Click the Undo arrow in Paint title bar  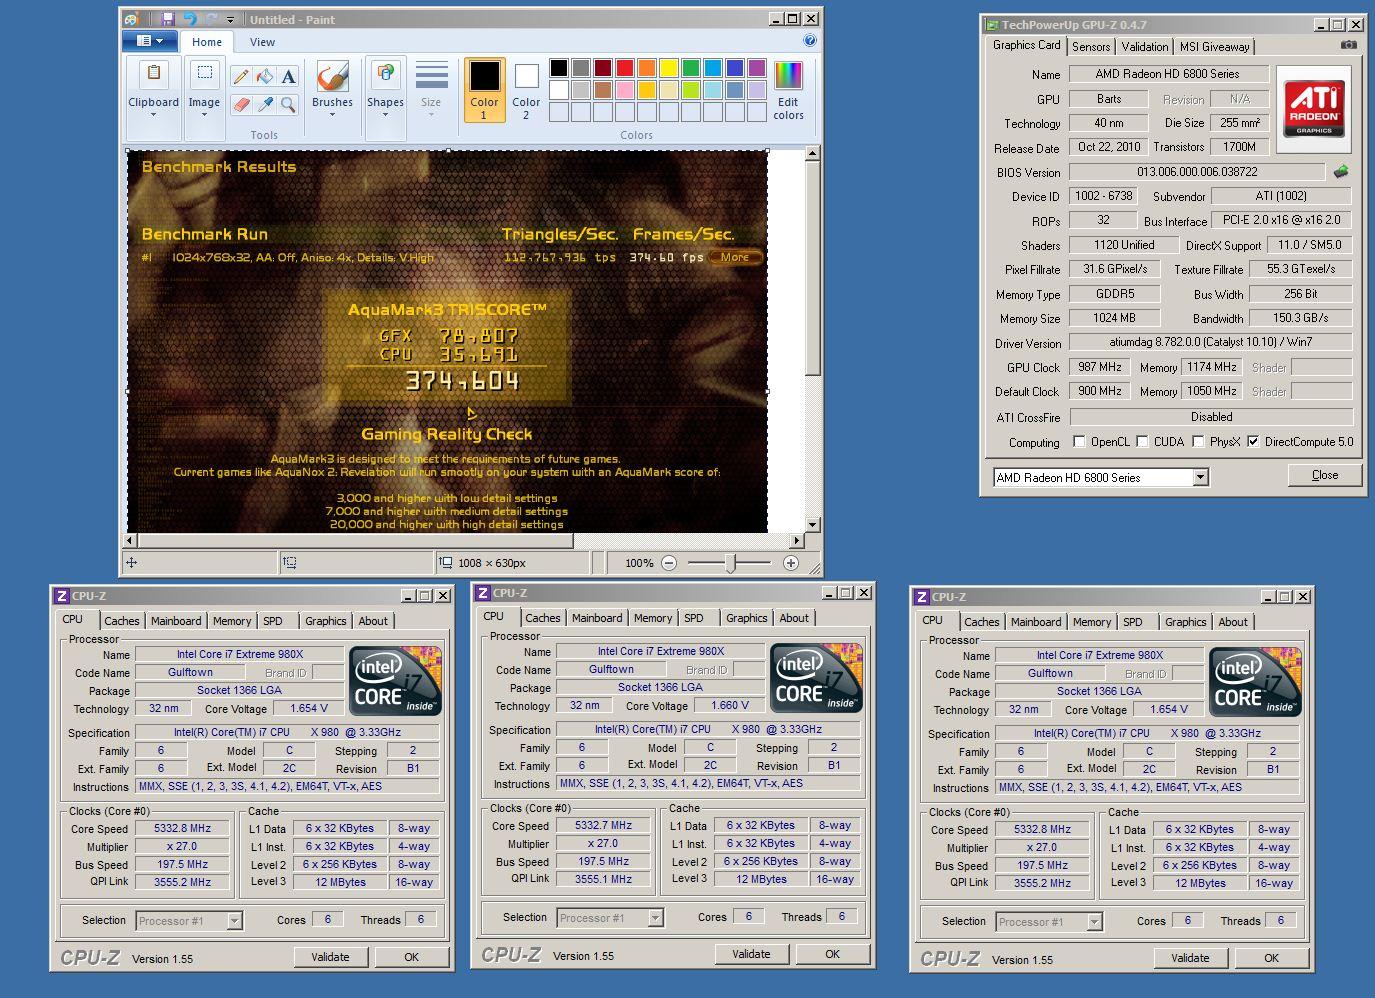190,19
